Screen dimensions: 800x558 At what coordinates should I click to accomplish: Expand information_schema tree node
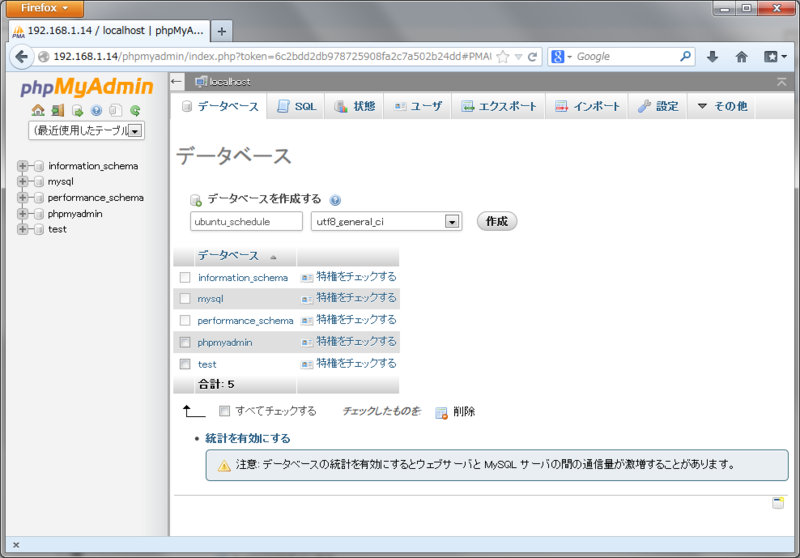tap(22, 166)
